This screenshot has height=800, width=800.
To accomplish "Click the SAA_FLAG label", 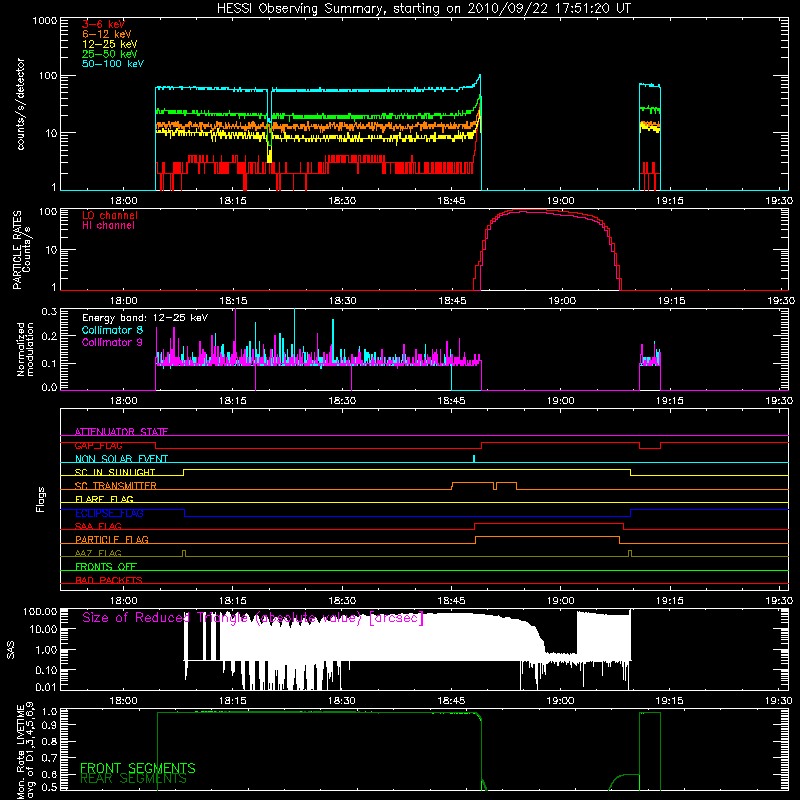I will (98, 526).
